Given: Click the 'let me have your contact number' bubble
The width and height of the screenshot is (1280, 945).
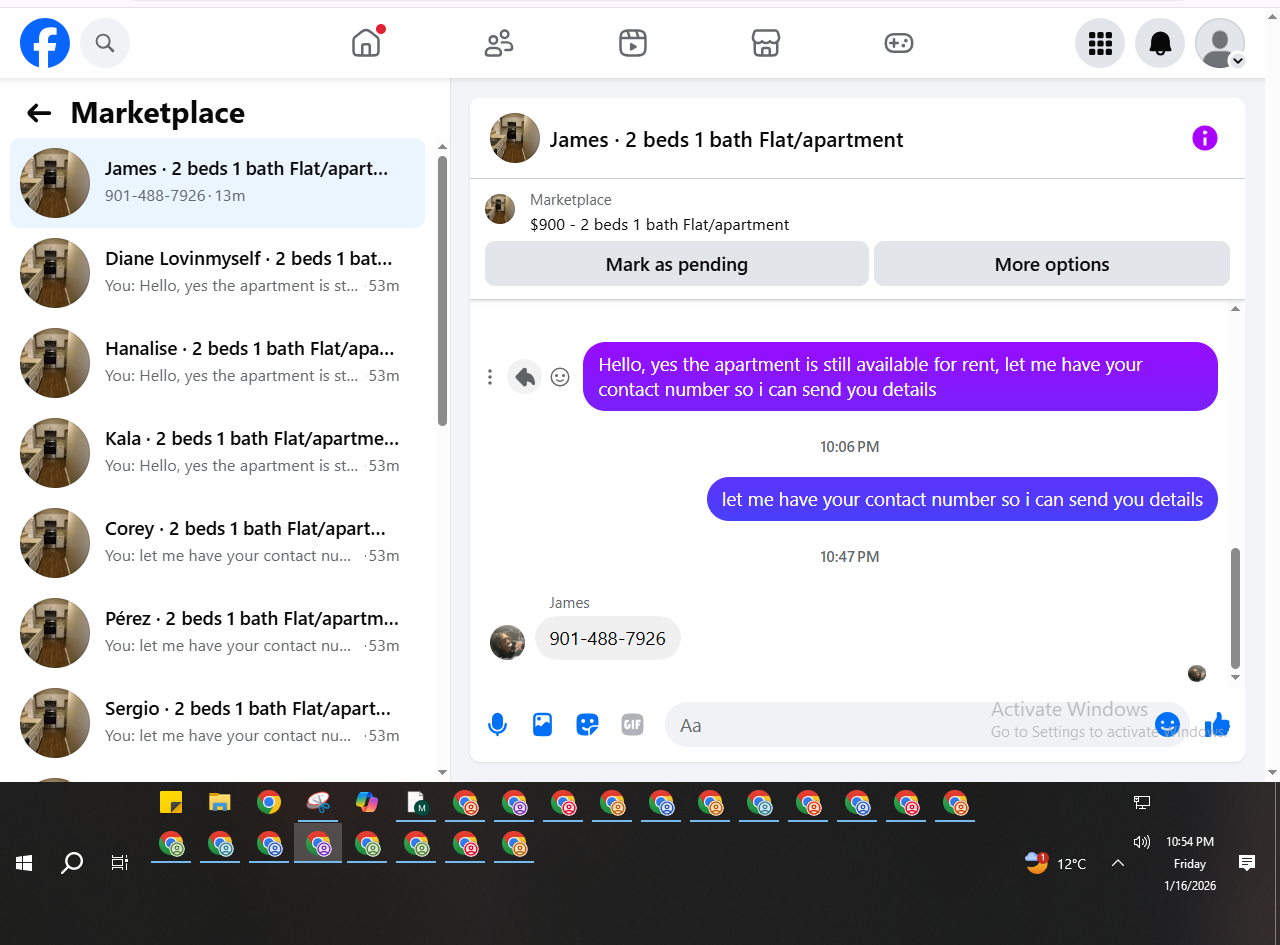Looking at the screenshot, I should coord(962,499).
